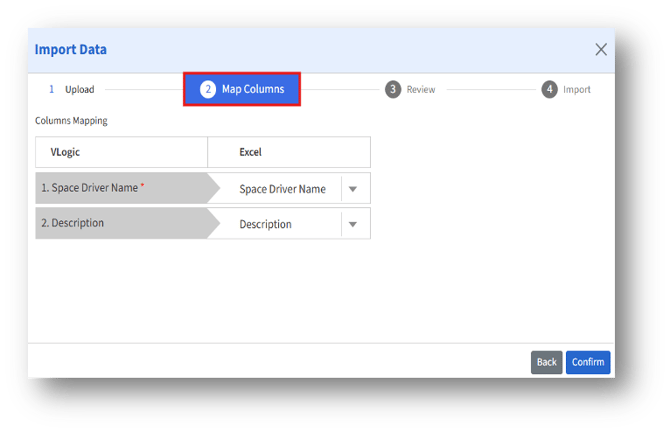Open the Import step label
The height and width of the screenshot is (432, 670).
[577, 89]
